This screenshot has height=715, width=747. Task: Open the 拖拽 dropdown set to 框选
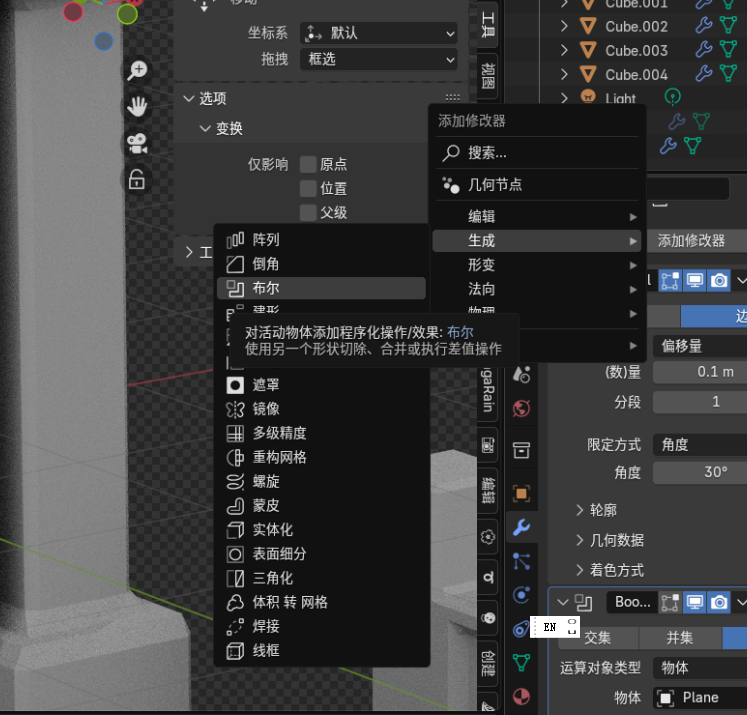pyautogui.click(x=379, y=60)
